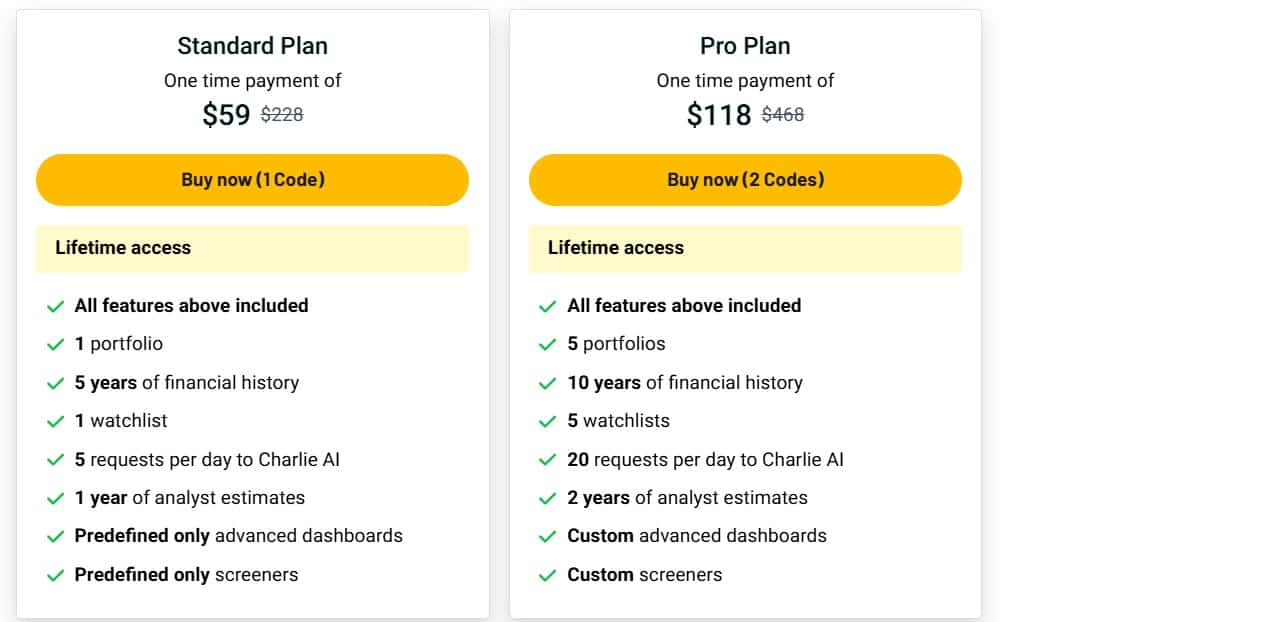Click the checkmark next to Custom screeners
The height and width of the screenshot is (622, 1276).
(x=548, y=575)
